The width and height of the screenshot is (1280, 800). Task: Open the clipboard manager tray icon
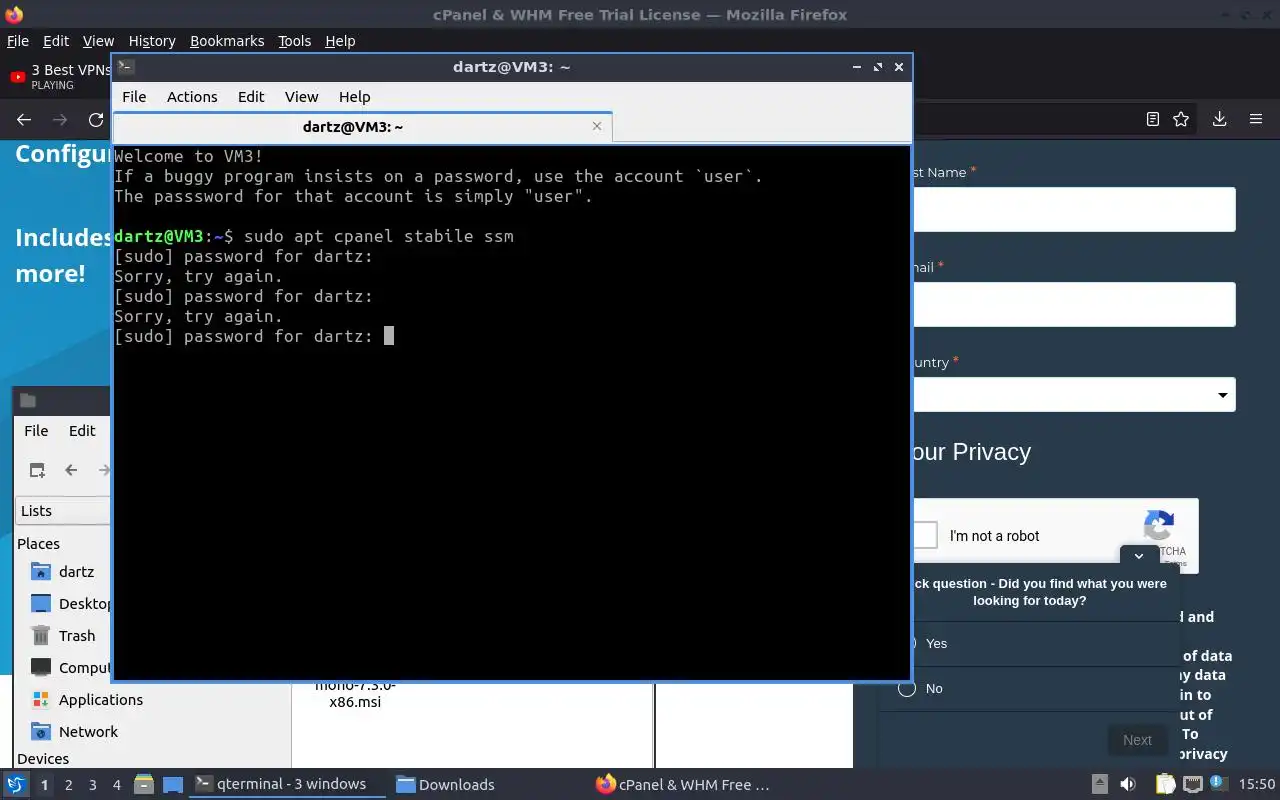[x=1165, y=785]
